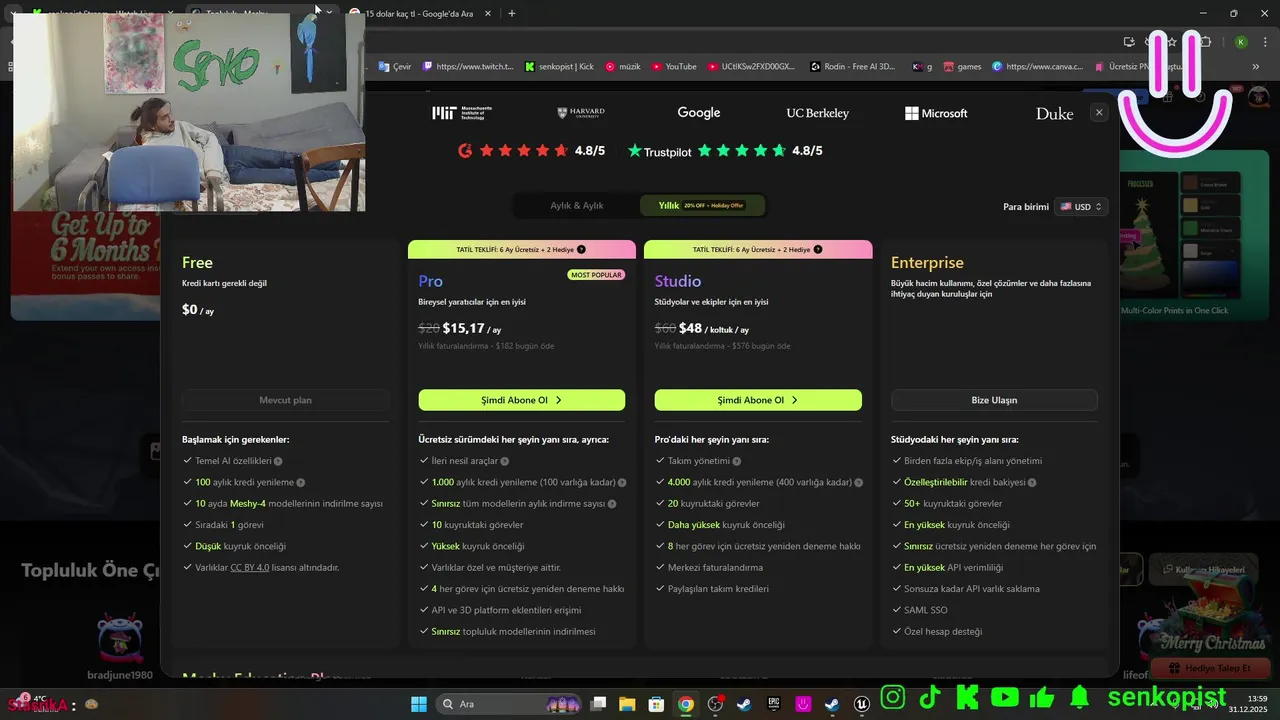This screenshot has width=1280, height=720.
Task: Open Unreal Engine from the taskbar
Action: 862,704
